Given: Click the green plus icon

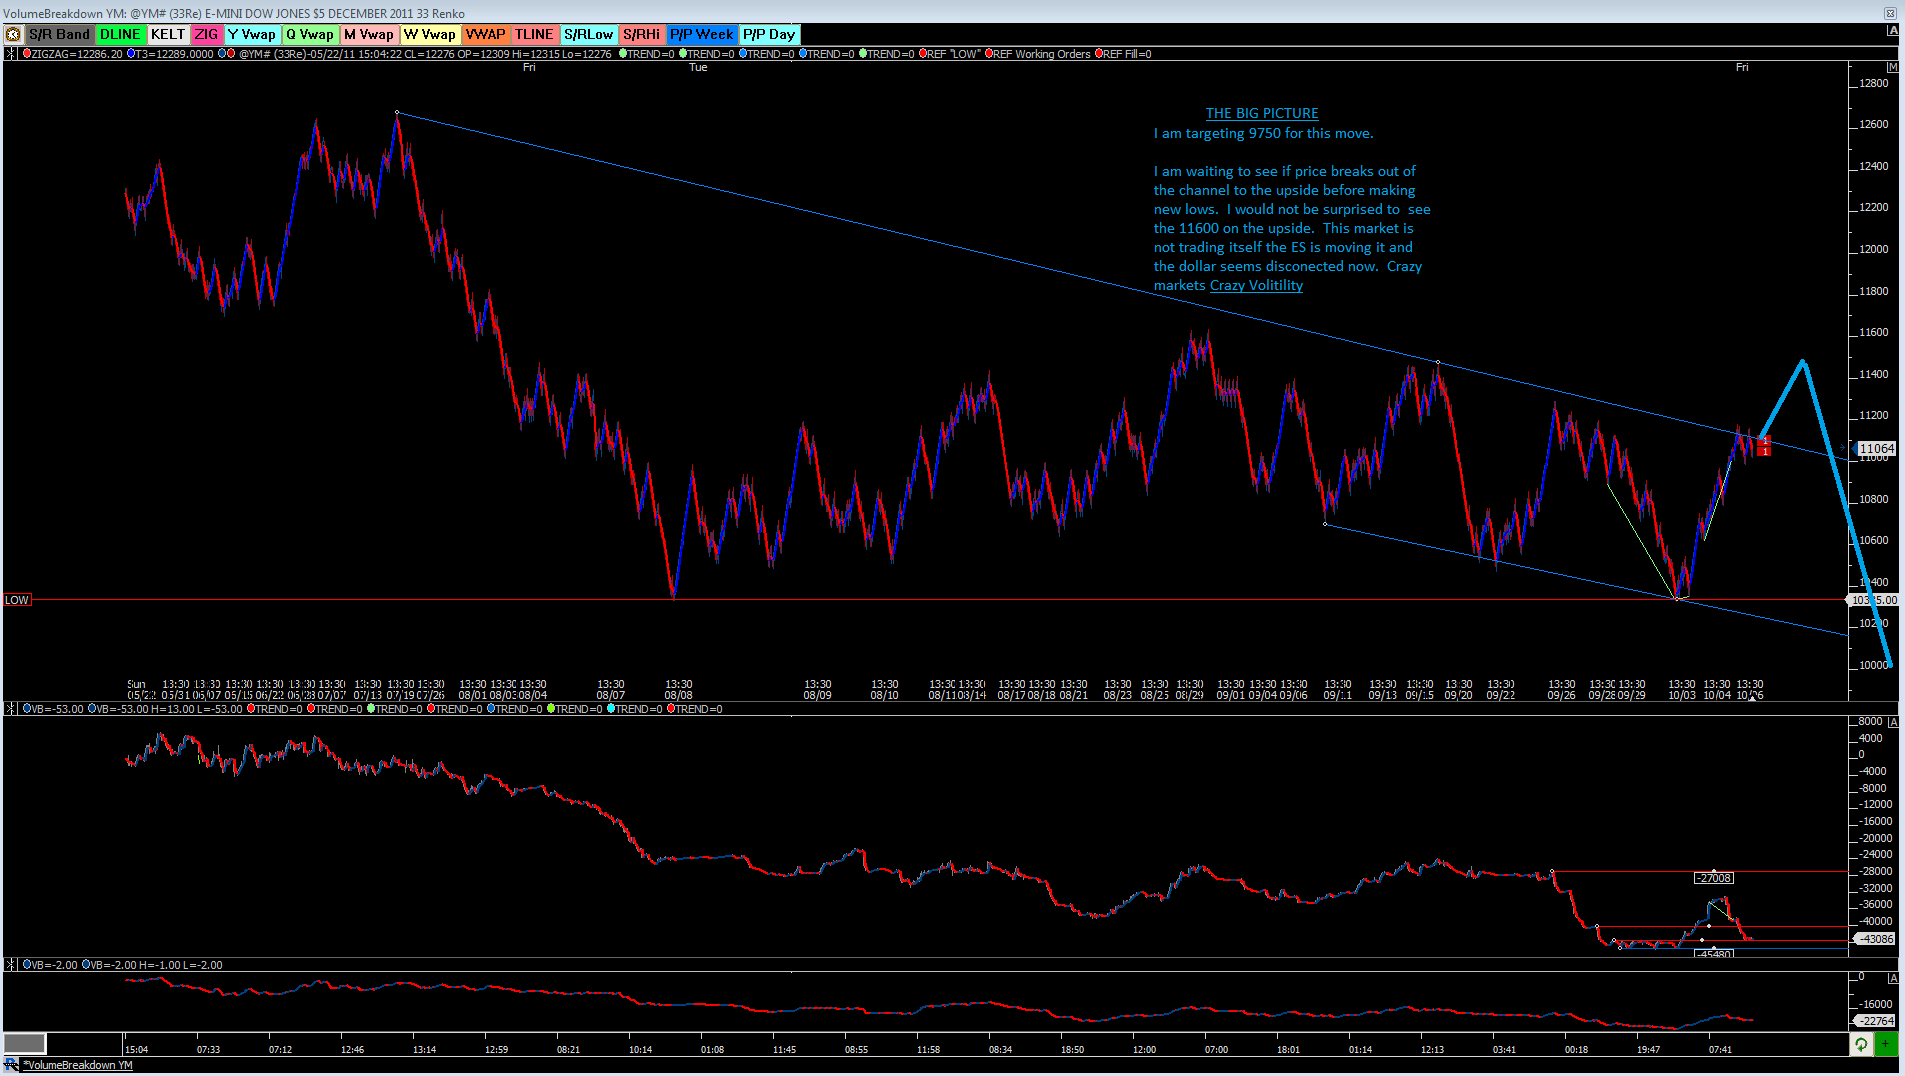Looking at the screenshot, I should tap(1886, 1044).
